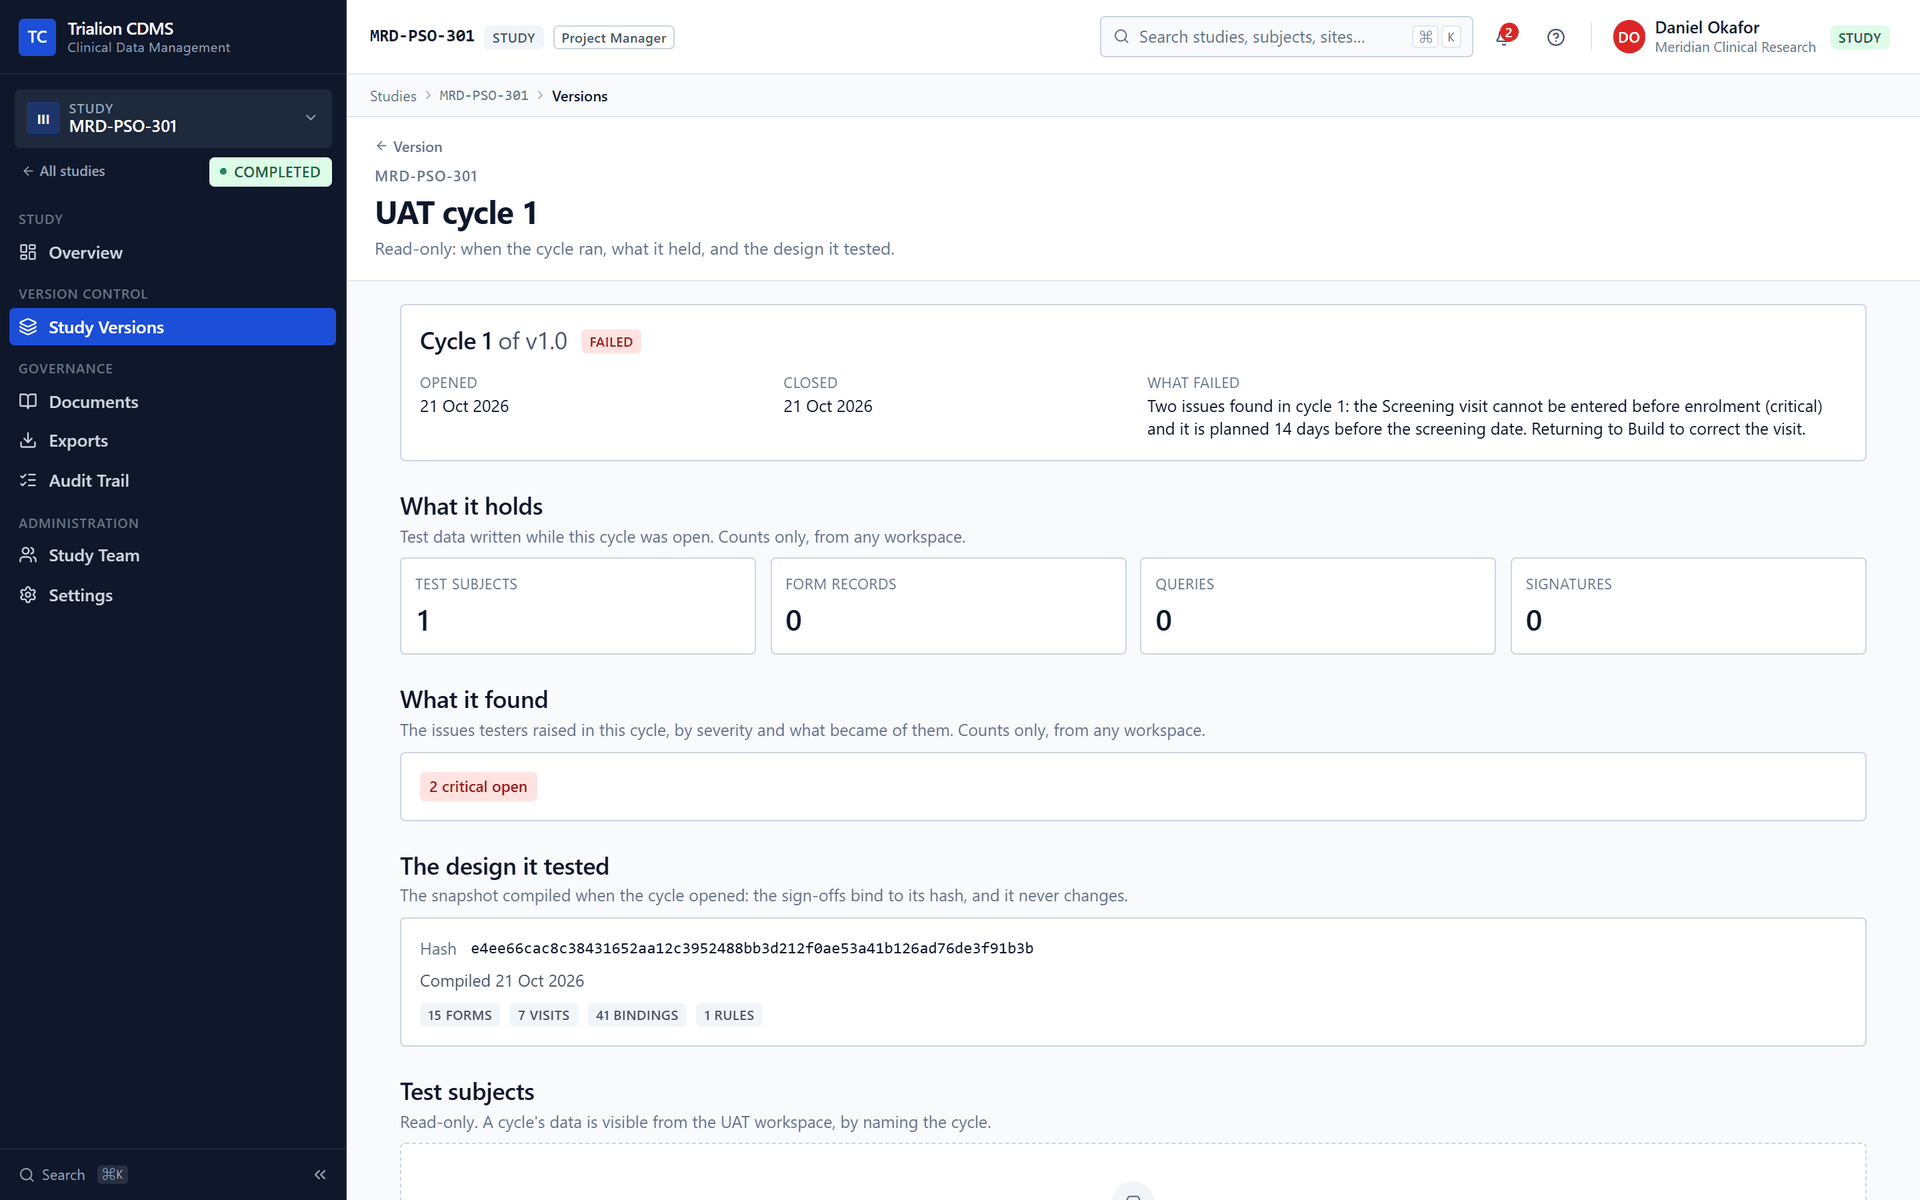Click the Studies breadcrumb
The width and height of the screenshot is (1920, 1200).
coord(393,96)
